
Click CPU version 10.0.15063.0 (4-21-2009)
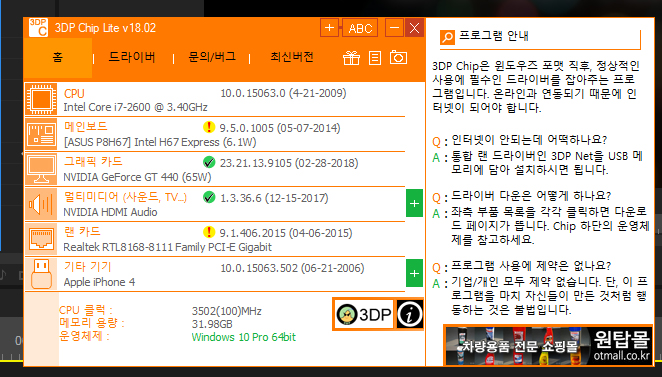[x=283, y=93]
